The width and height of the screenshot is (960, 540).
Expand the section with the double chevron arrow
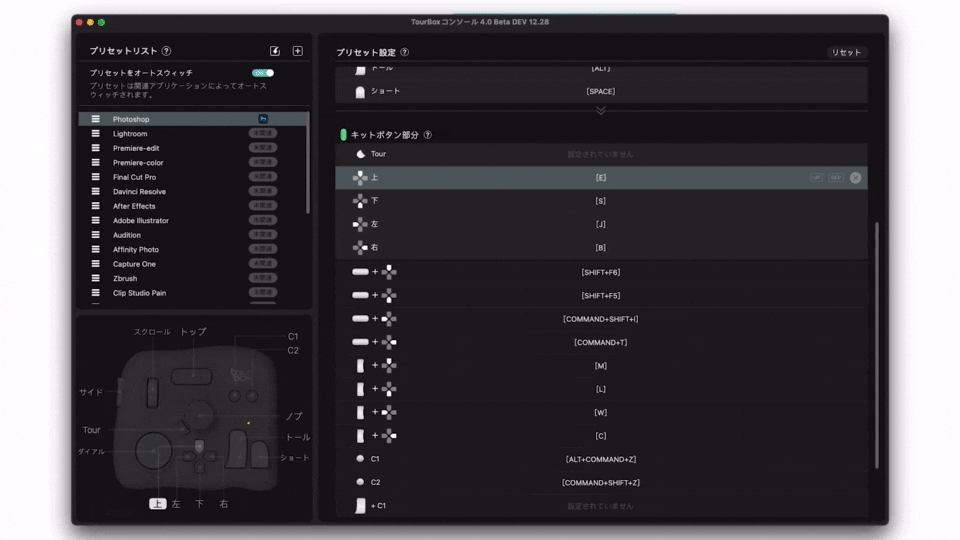(600, 110)
